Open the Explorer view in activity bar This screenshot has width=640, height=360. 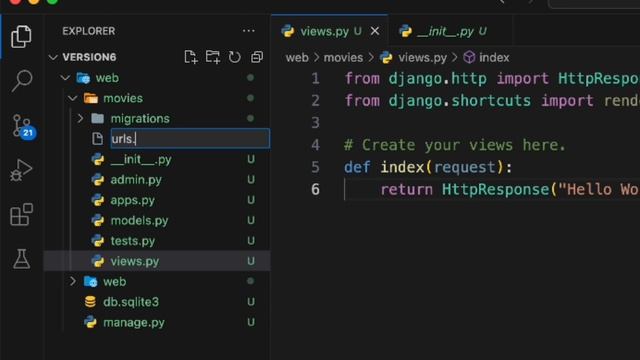21,37
